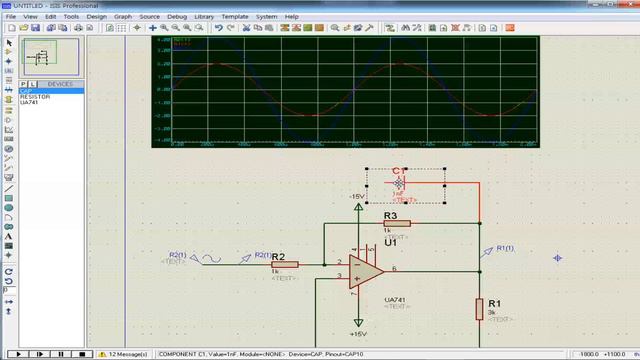Image resolution: width=640 pixels, height=360 pixels.
Task: Click resistor R2 at the input
Action: (285, 264)
